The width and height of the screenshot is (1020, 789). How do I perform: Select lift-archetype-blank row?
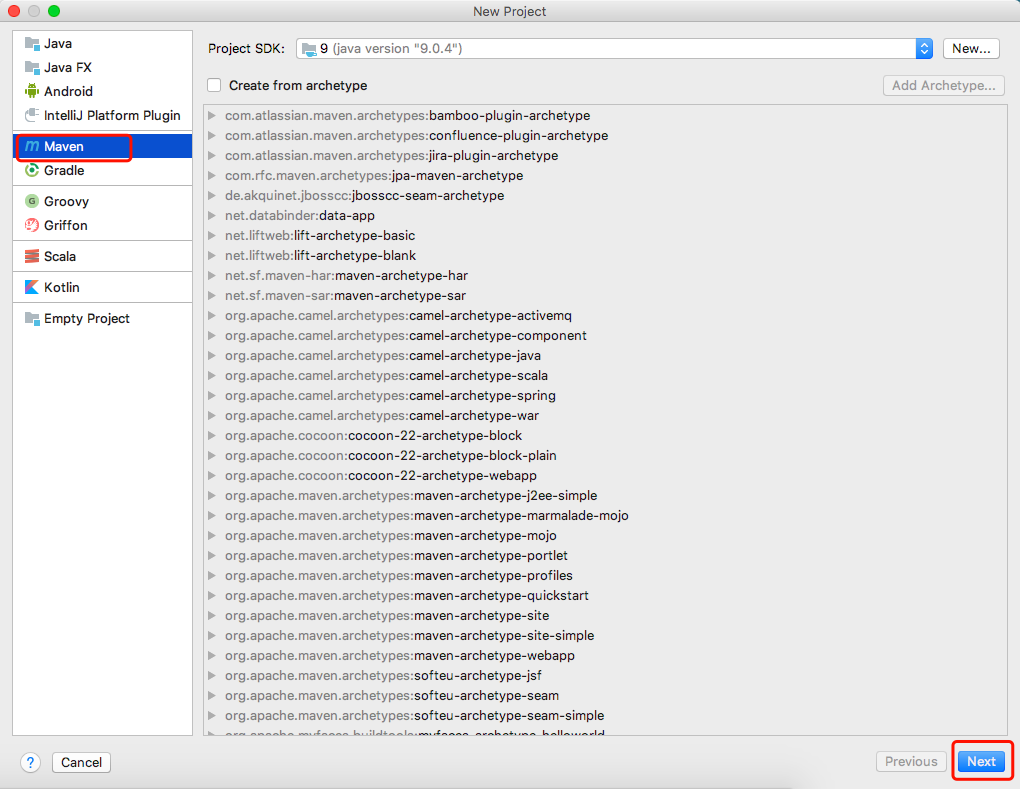[x=605, y=256]
